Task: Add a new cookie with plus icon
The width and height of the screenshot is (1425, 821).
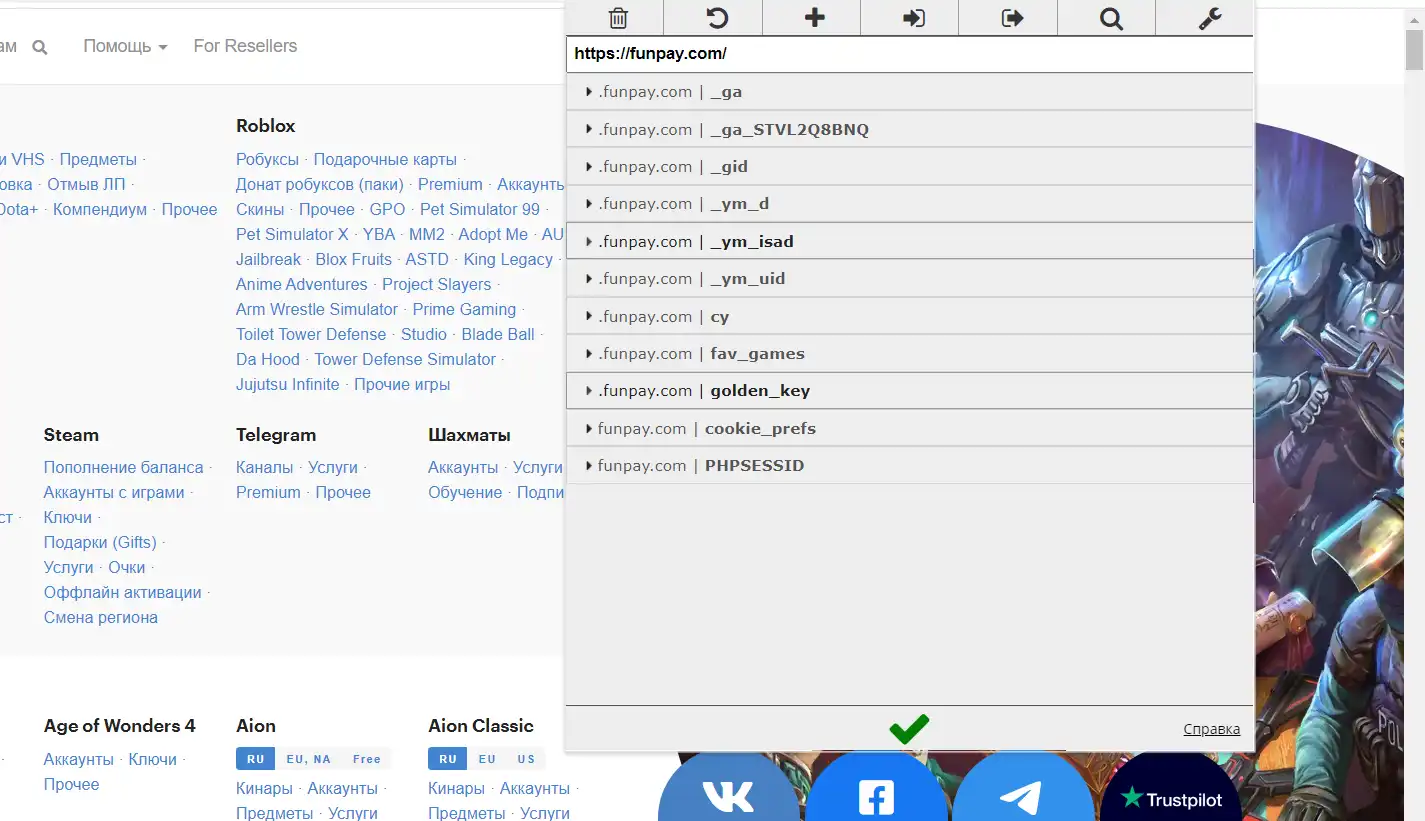Action: pos(814,18)
